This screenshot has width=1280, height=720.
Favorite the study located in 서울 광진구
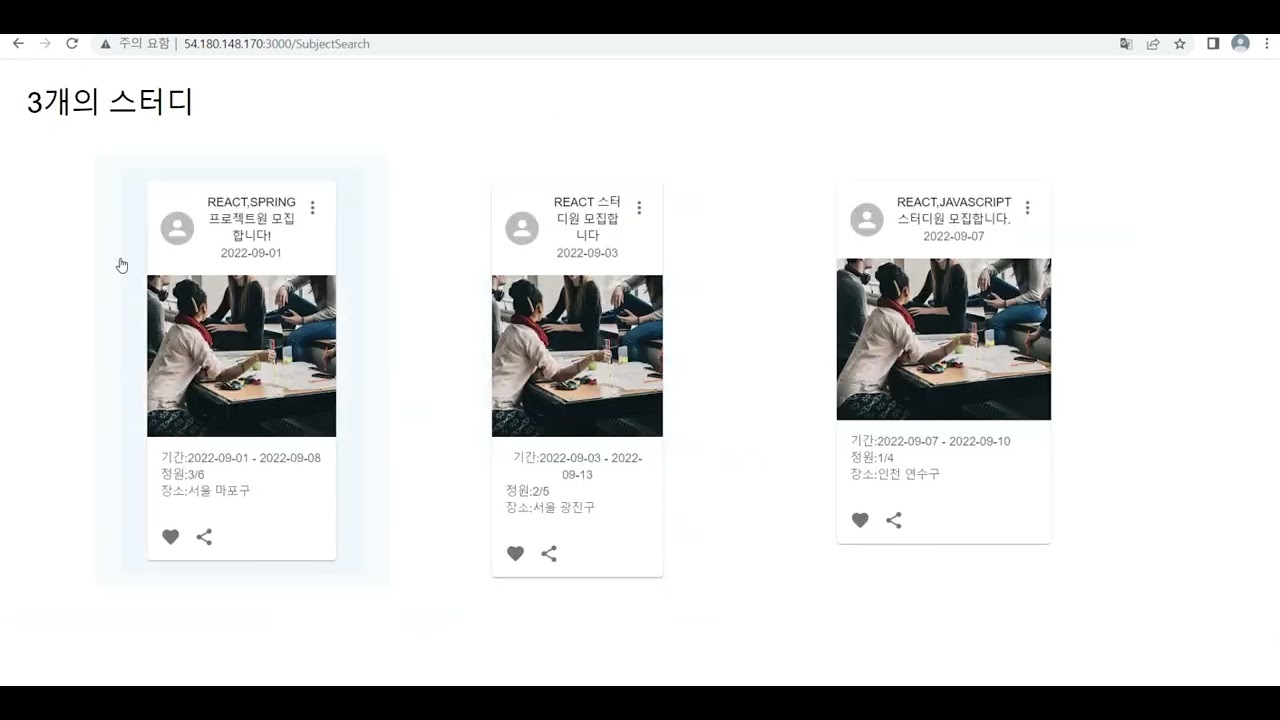[x=515, y=554]
